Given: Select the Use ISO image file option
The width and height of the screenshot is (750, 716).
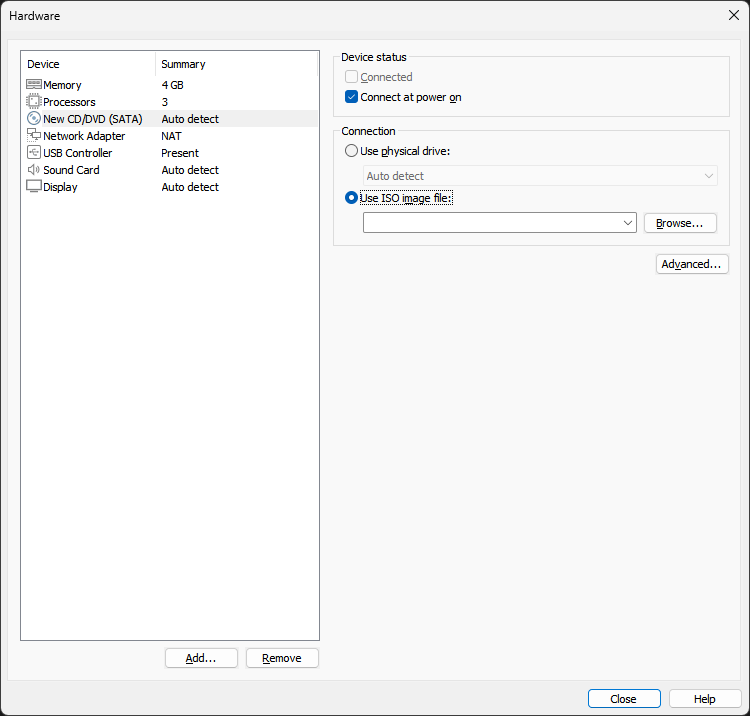Looking at the screenshot, I should click(351, 198).
